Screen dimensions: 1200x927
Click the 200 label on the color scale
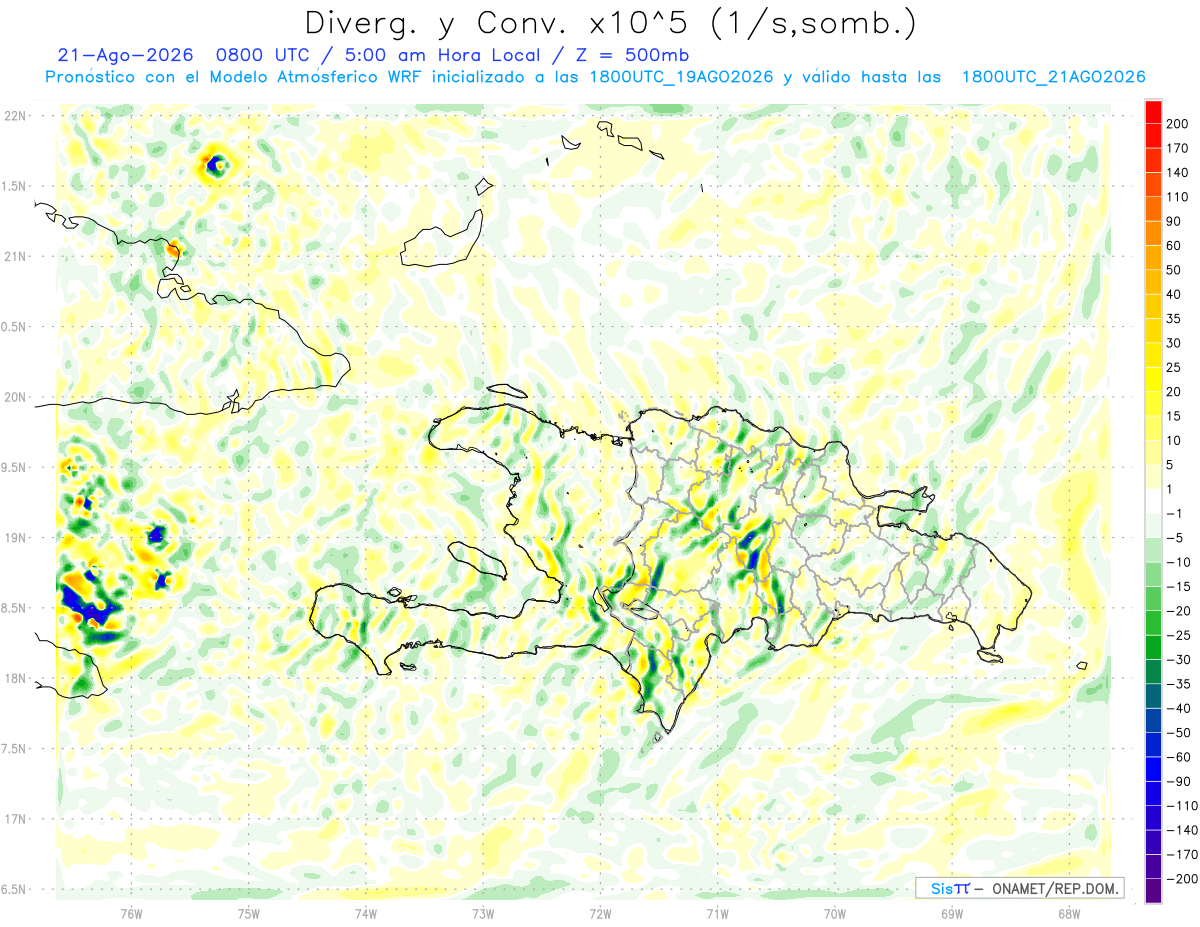[1176, 124]
